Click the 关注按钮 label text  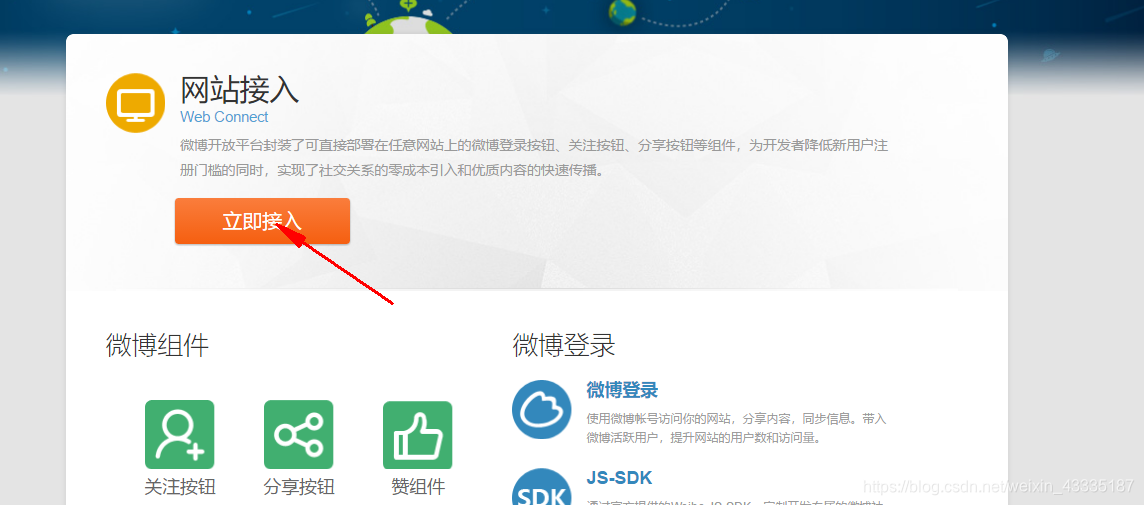click(179, 487)
